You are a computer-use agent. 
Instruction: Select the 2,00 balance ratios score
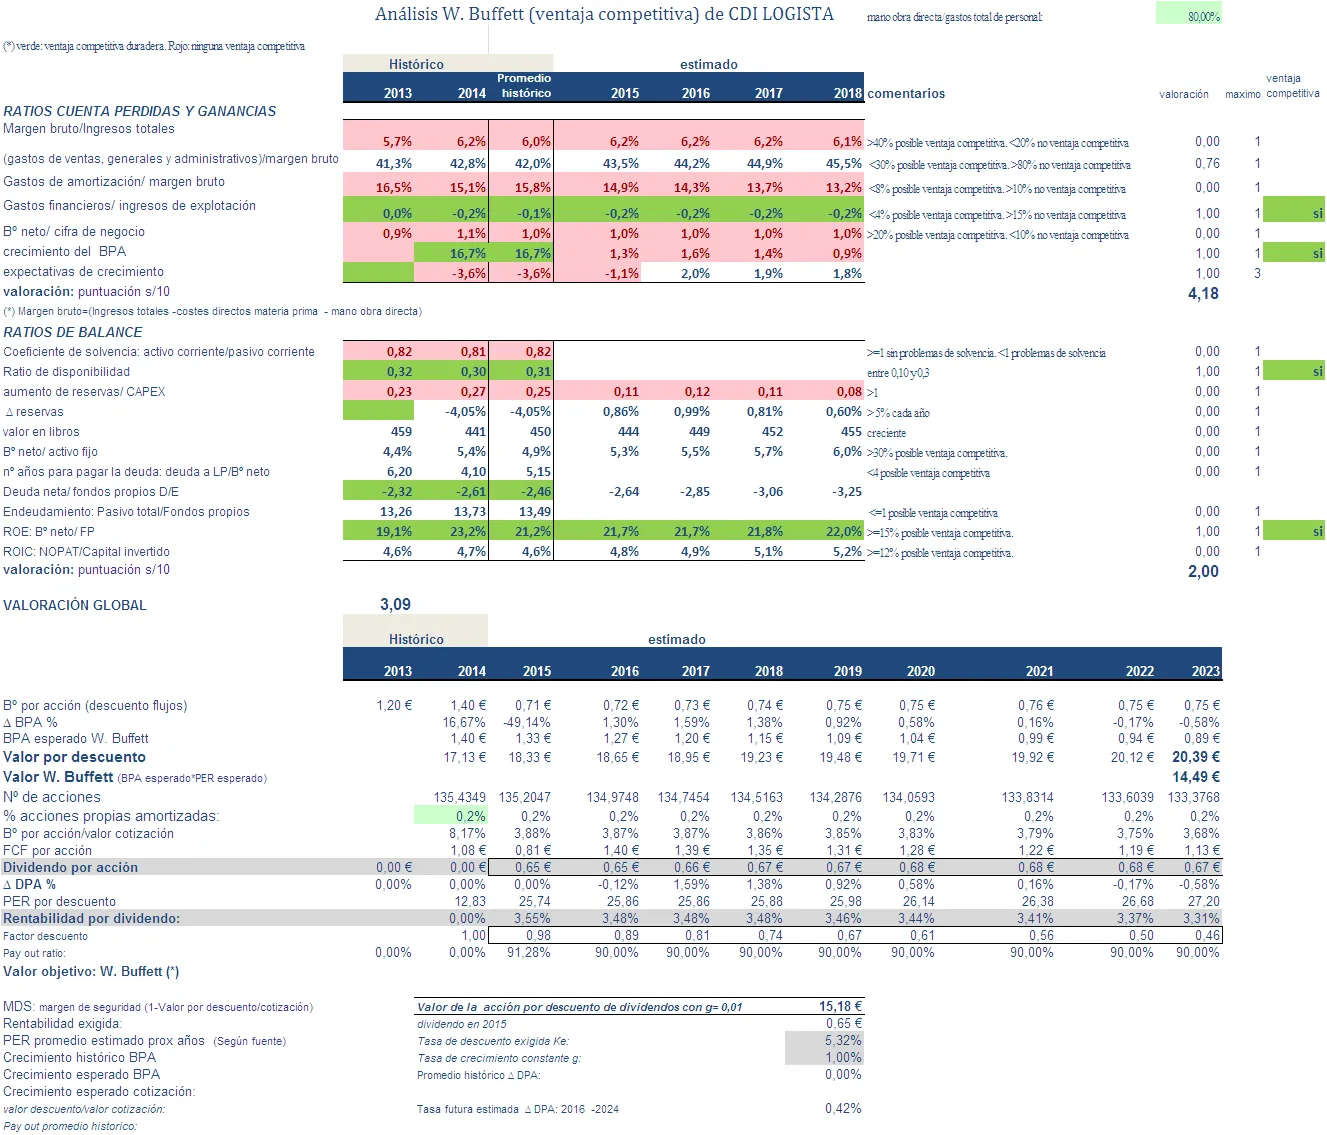1203,571
